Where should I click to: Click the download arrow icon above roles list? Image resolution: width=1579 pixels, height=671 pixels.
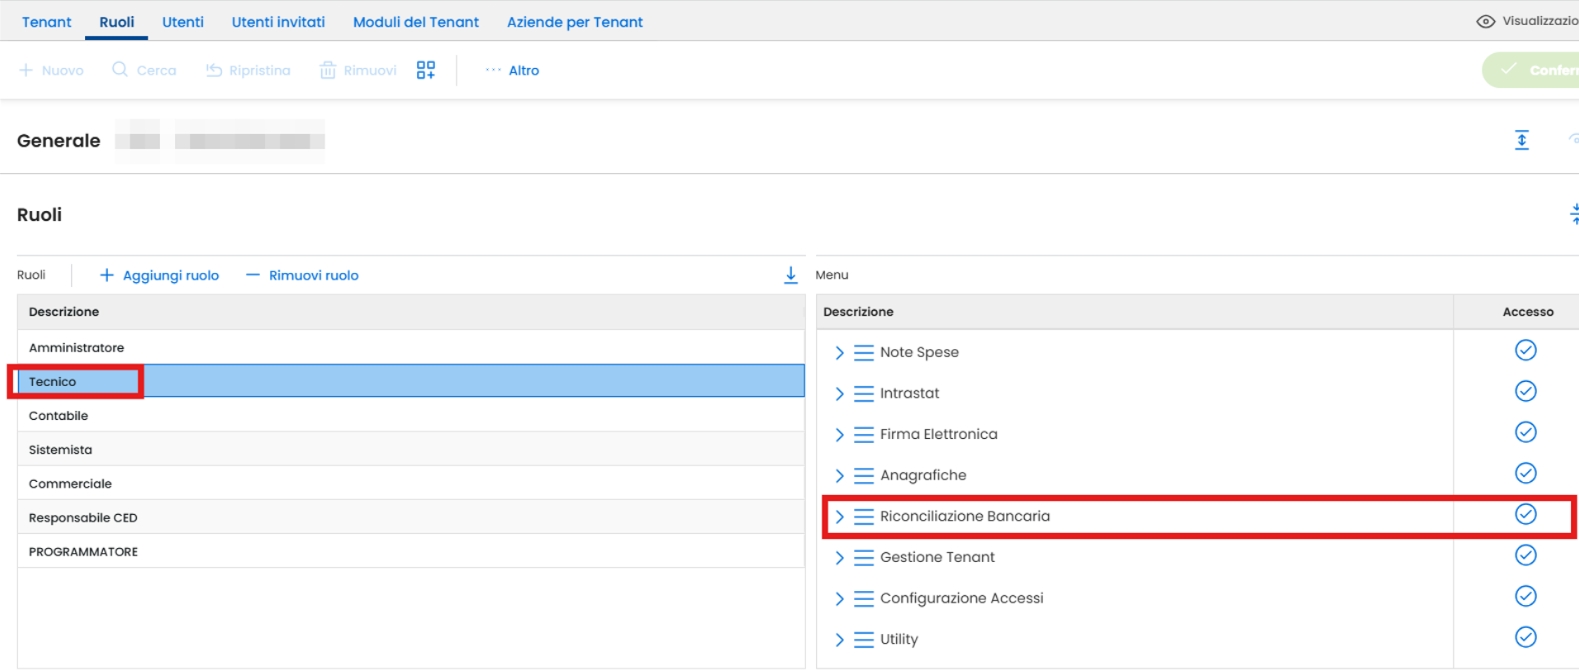pyautogui.click(x=791, y=275)
